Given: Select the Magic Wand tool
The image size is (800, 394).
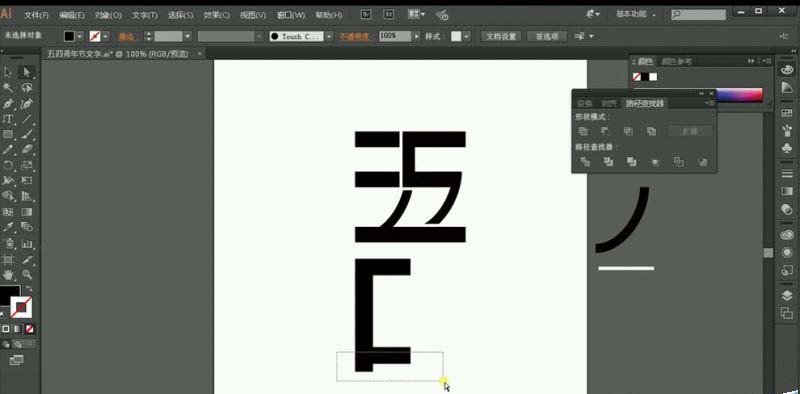Looking at the screenshot, I should (x=8, y=88).
